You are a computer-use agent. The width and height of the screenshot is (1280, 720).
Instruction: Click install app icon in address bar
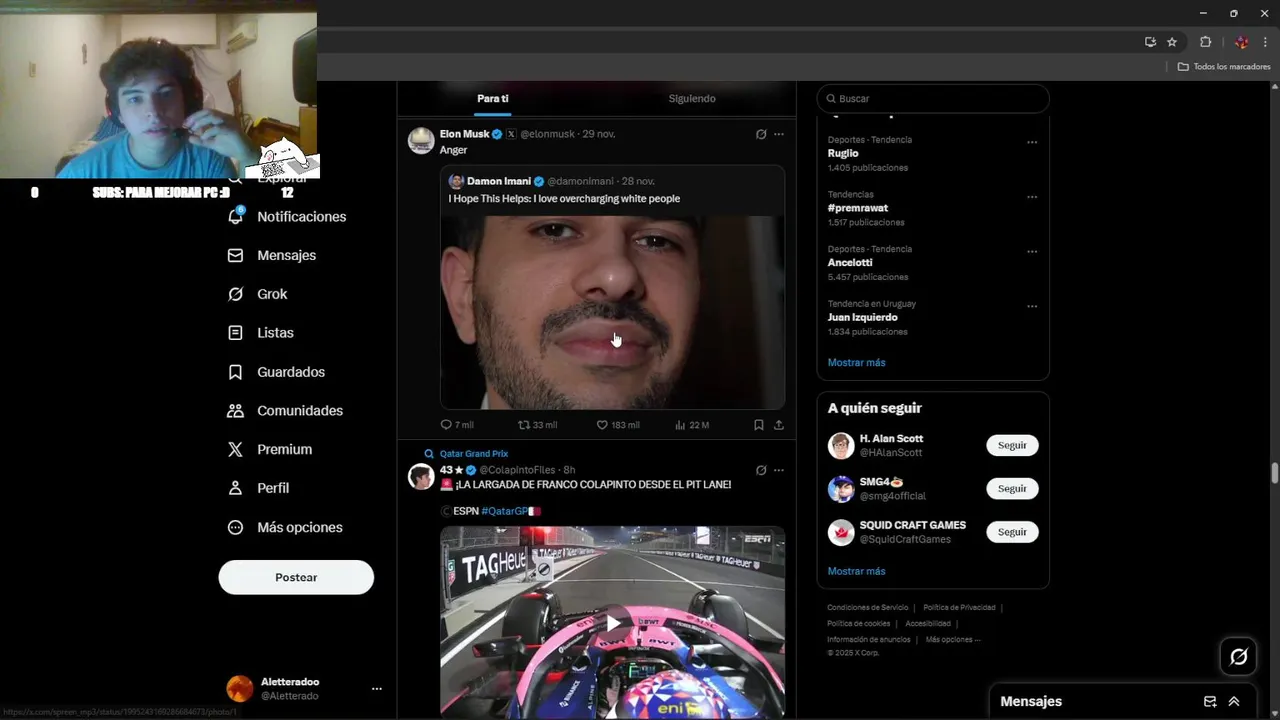coord(1150,42)
